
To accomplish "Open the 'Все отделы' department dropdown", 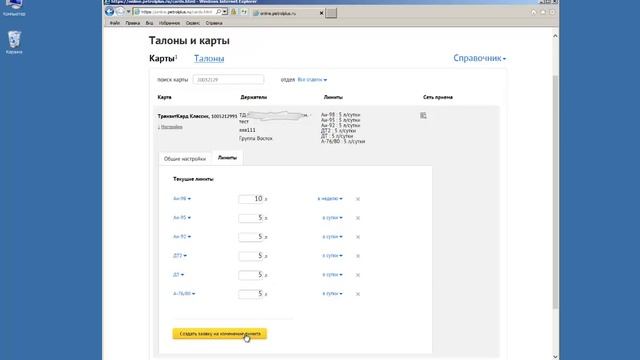I will [x=312, y=80].
